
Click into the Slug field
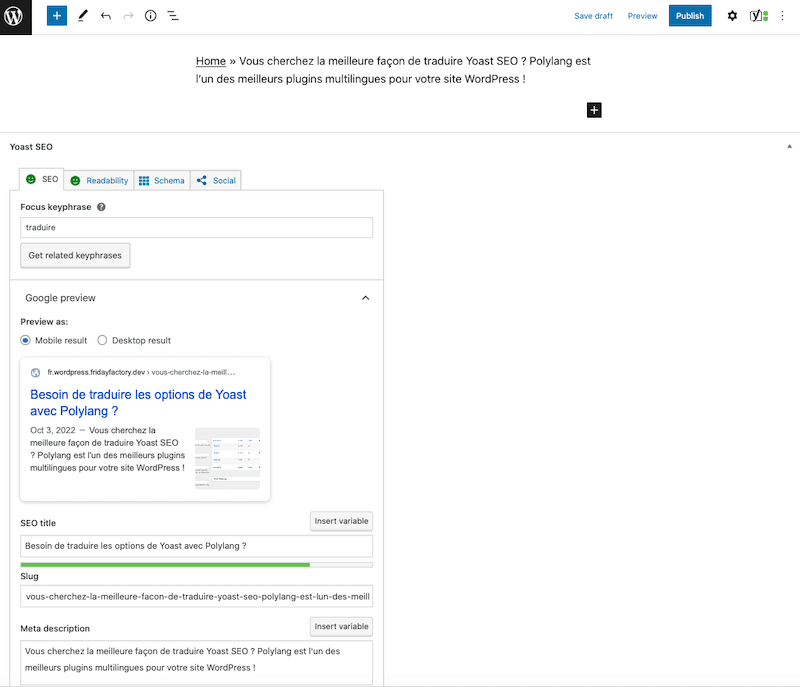[x=196, y=597]
